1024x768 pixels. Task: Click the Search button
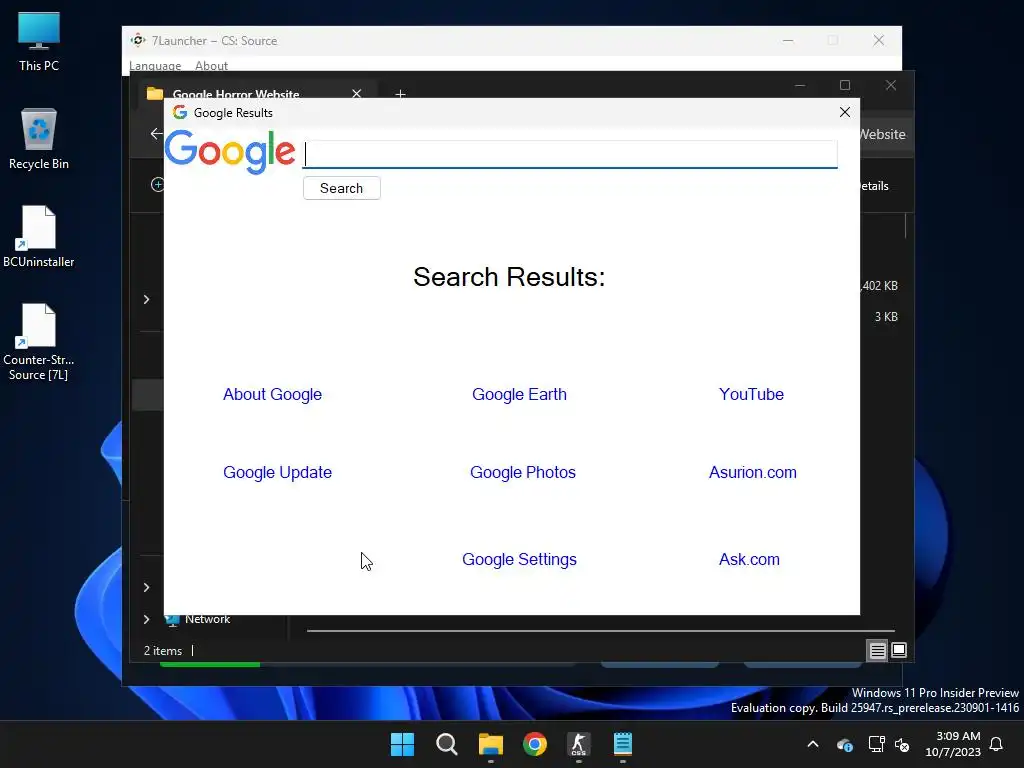point(342,188)
